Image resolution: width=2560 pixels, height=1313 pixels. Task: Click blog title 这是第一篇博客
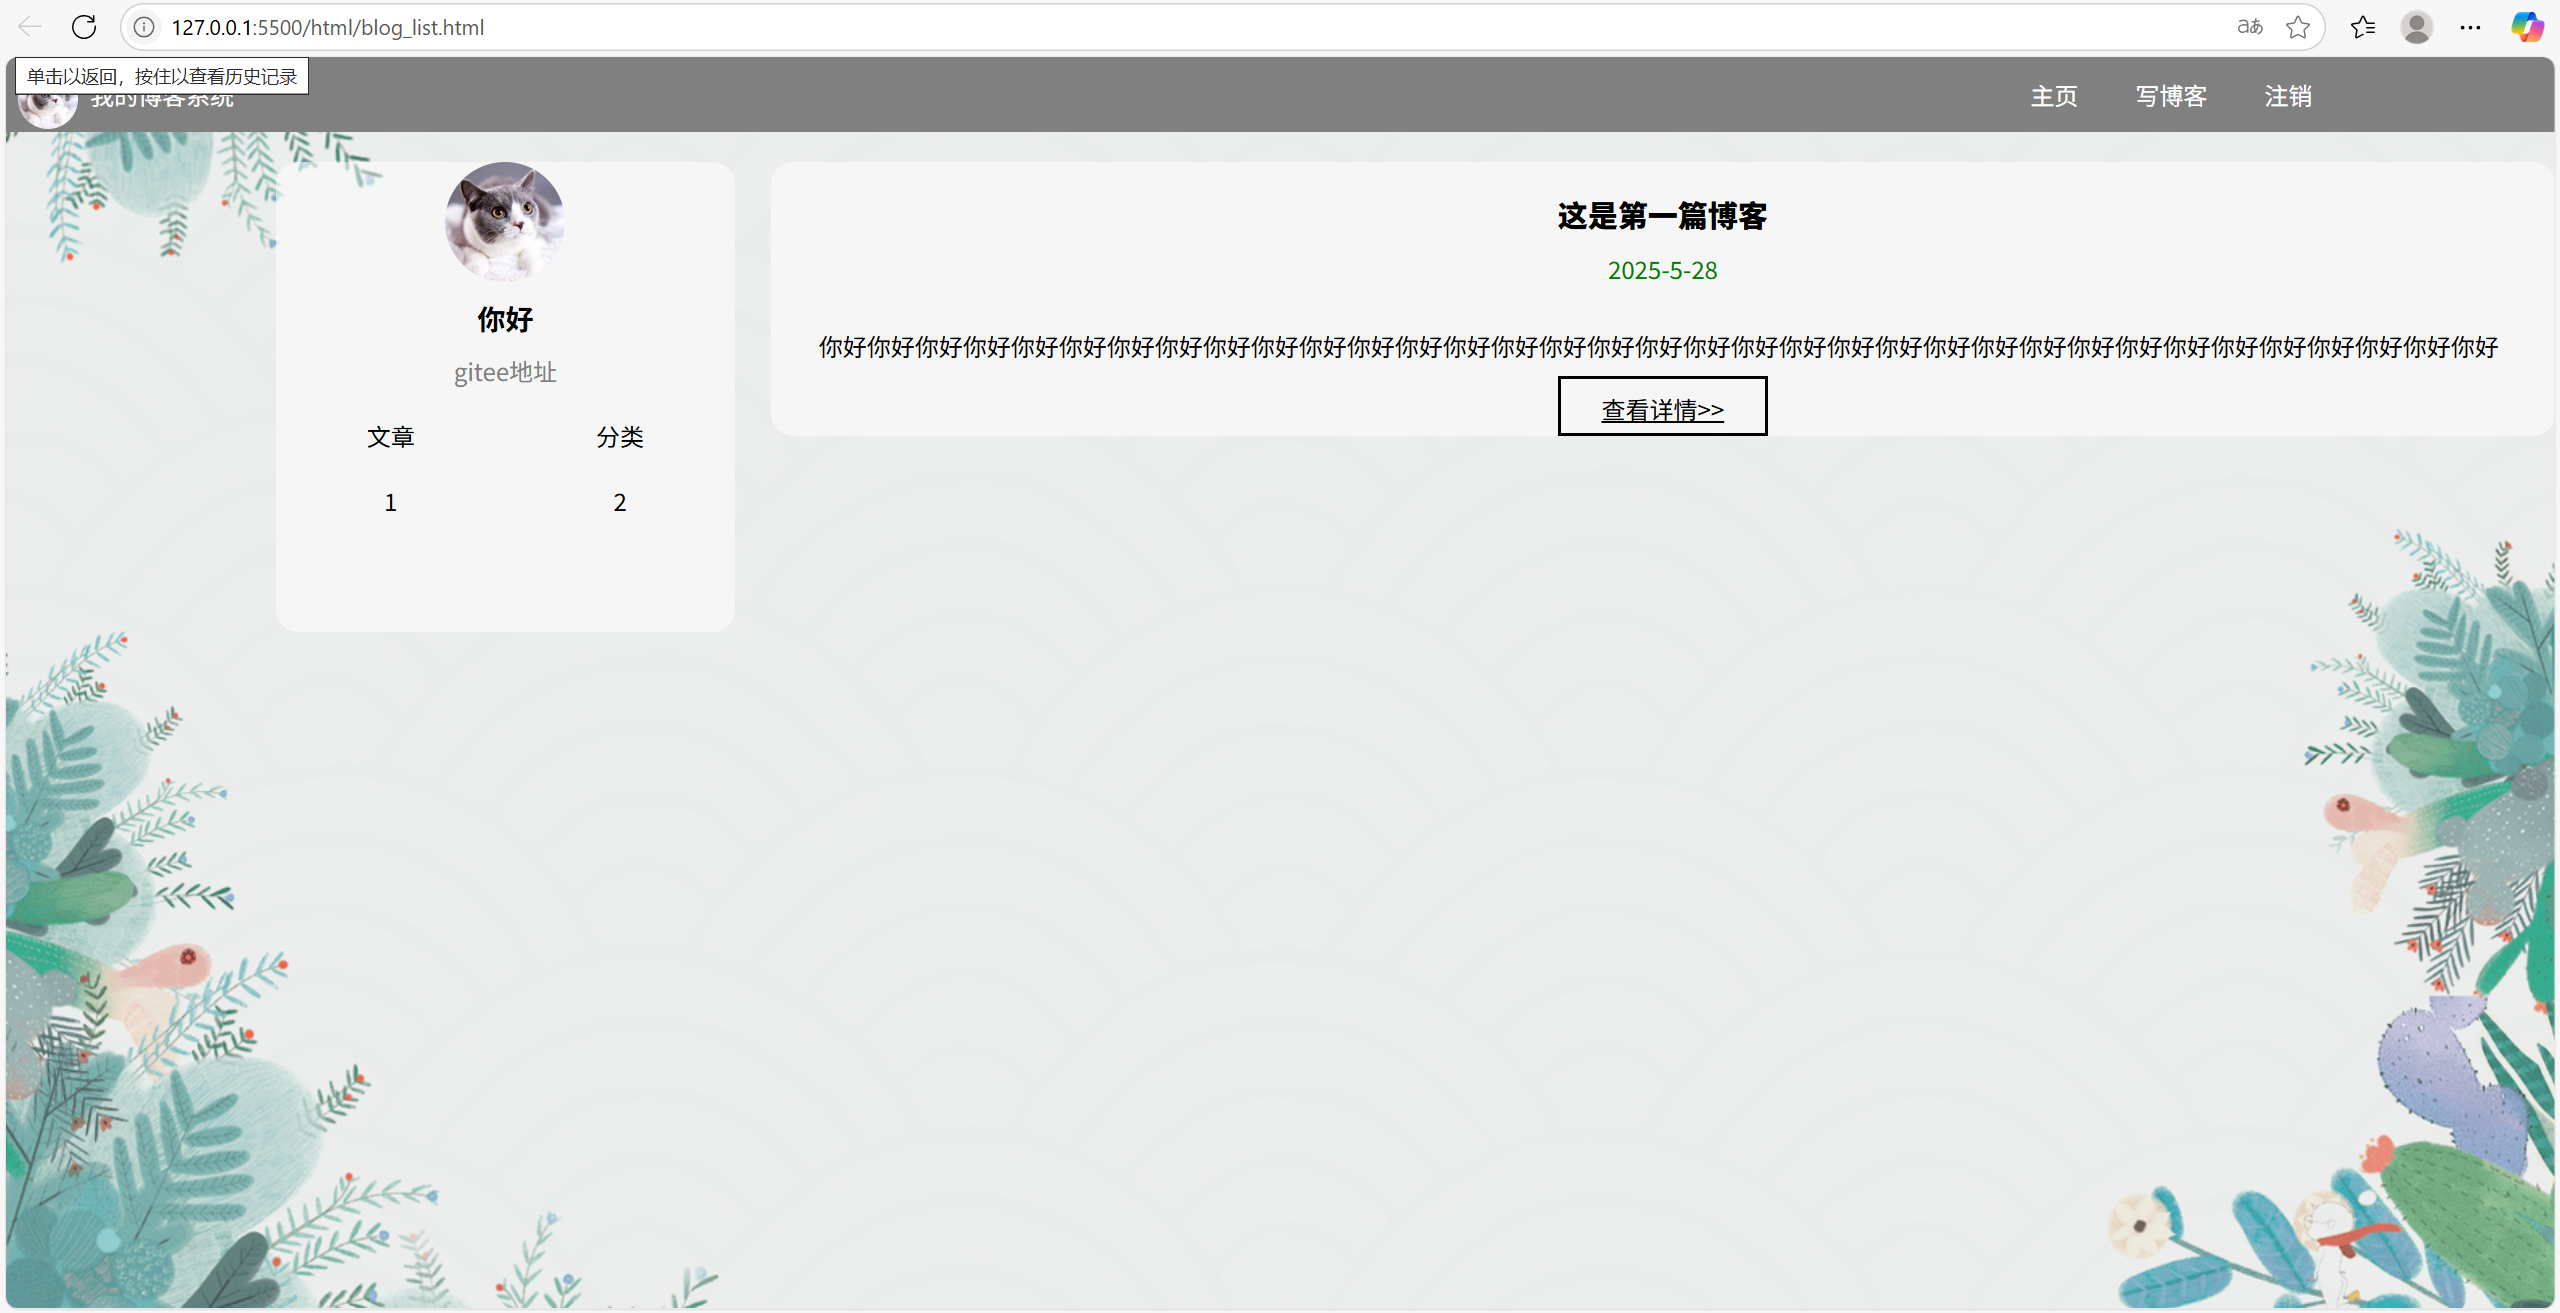1662,216
